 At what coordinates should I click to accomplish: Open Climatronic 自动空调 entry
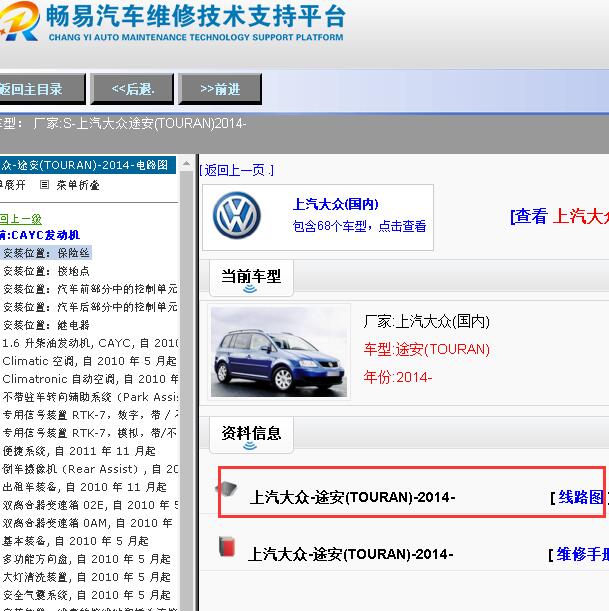click(x=90, y=379)
